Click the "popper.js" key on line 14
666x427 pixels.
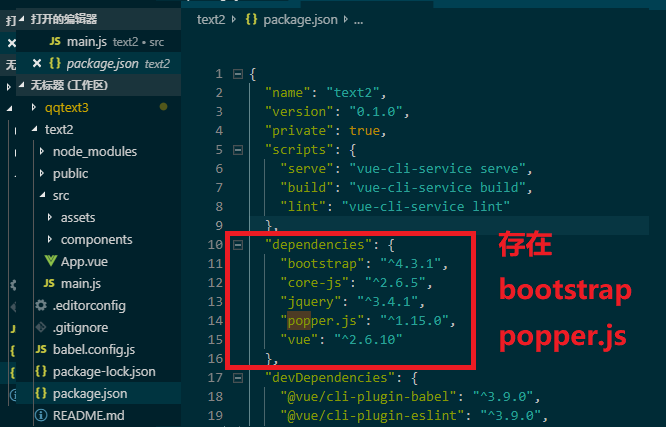(322, 321)
